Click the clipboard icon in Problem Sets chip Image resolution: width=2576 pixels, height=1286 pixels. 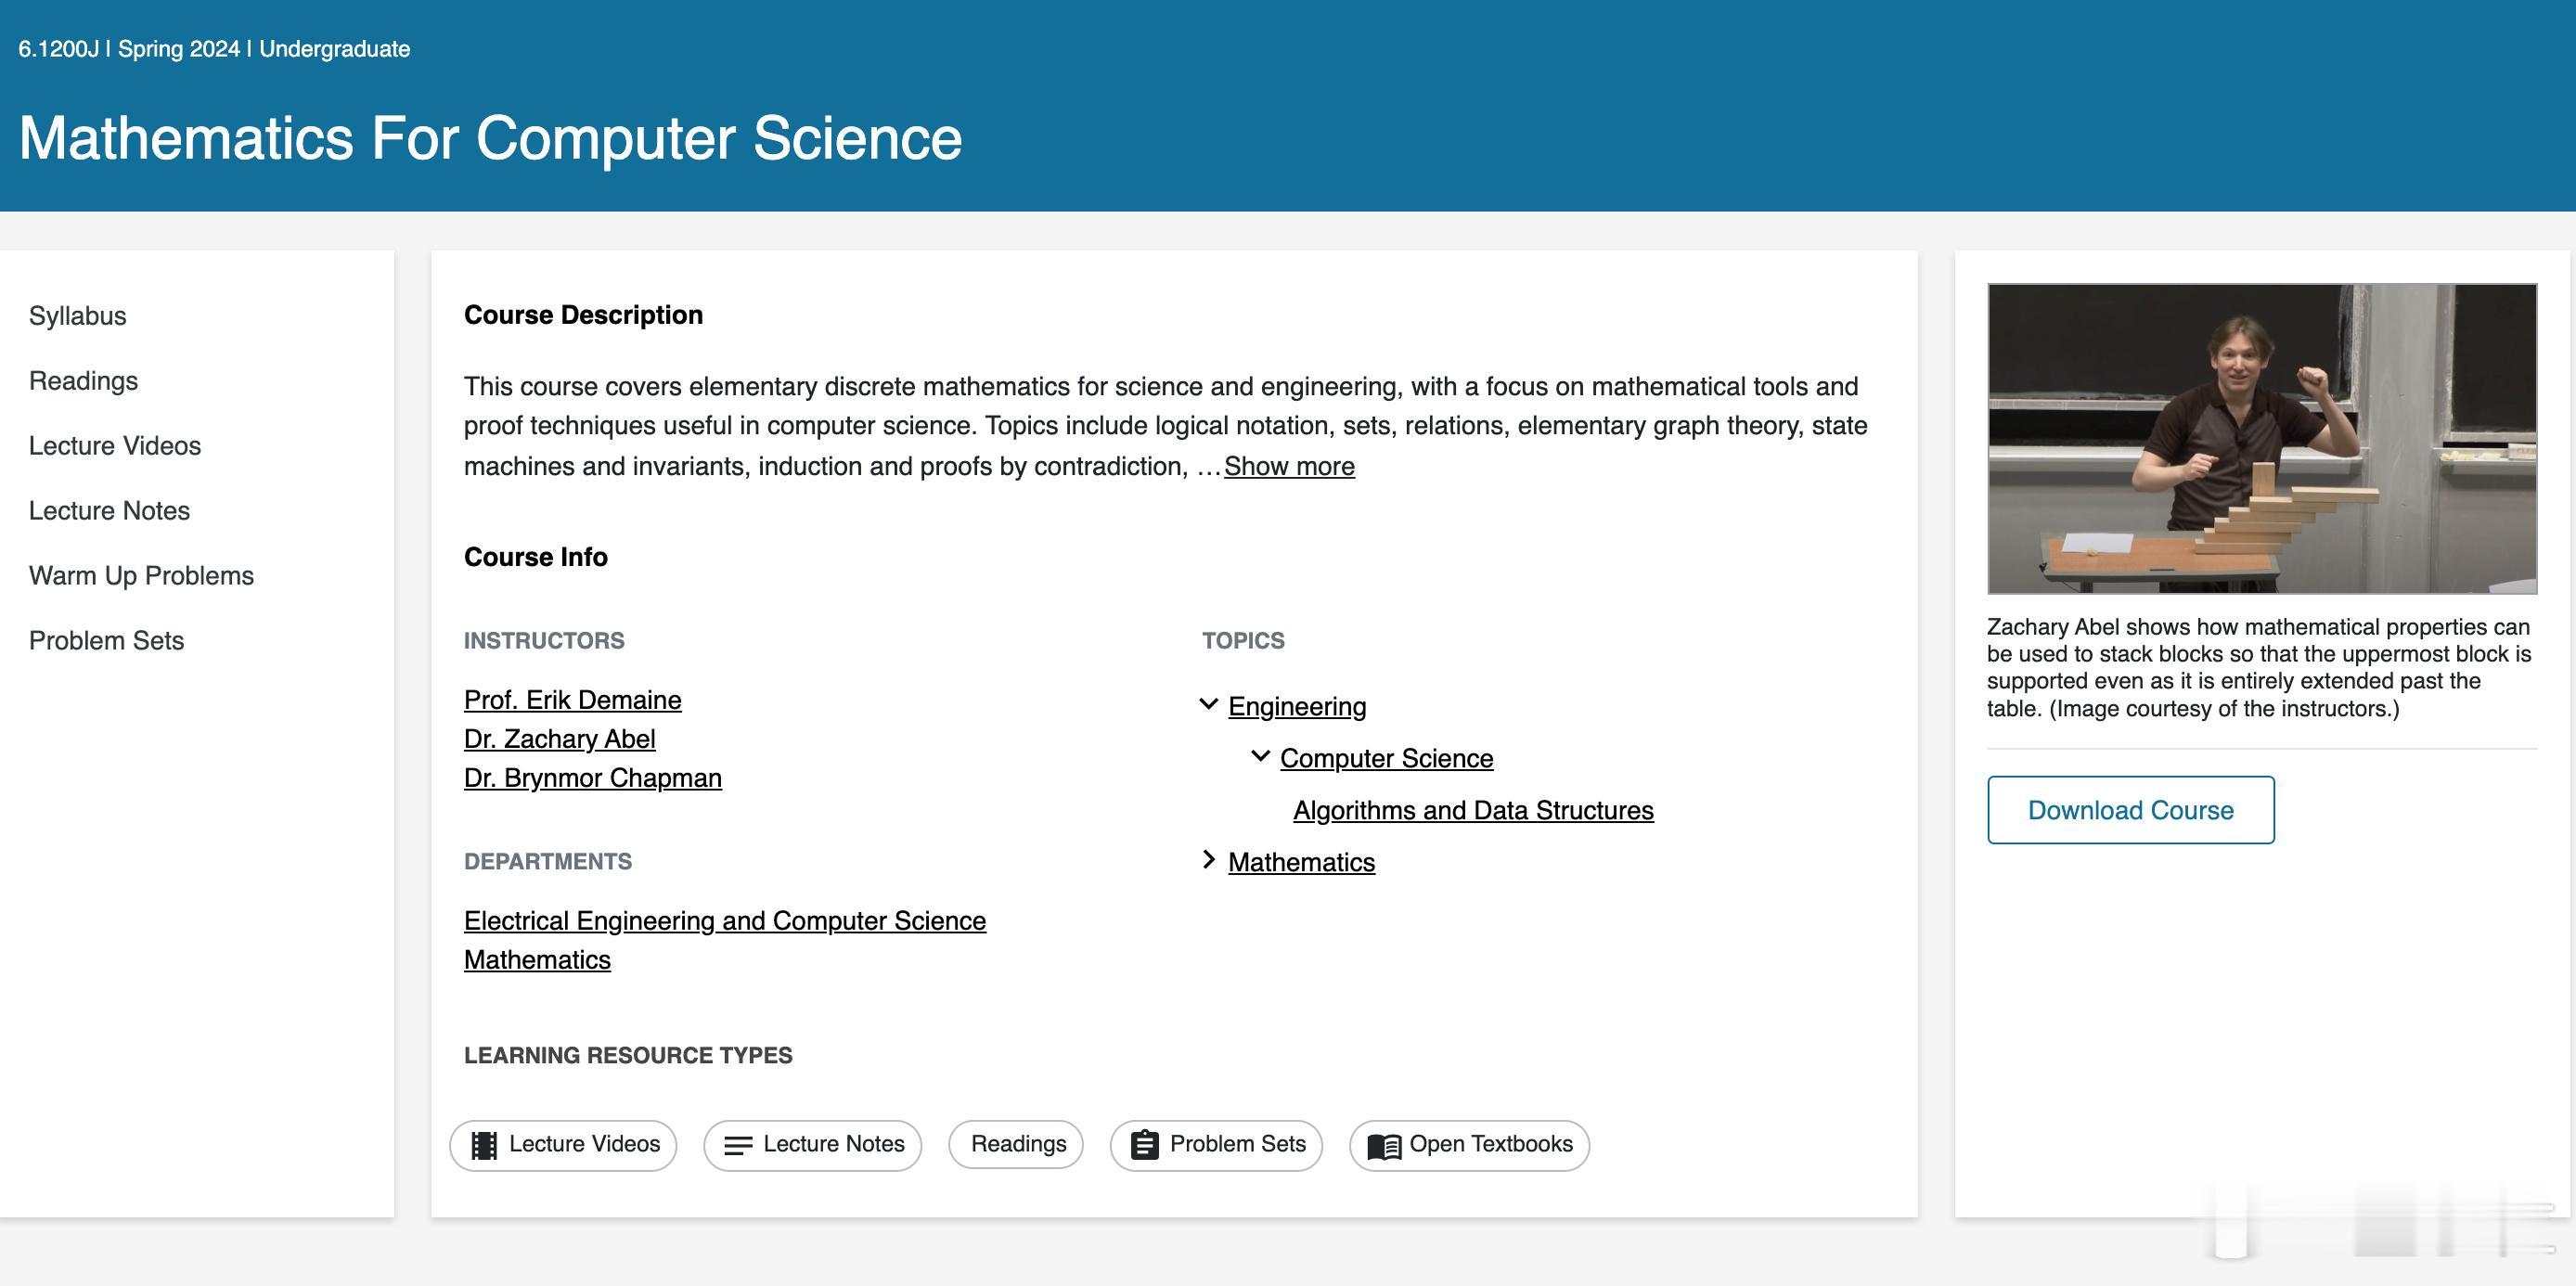1144,1145
